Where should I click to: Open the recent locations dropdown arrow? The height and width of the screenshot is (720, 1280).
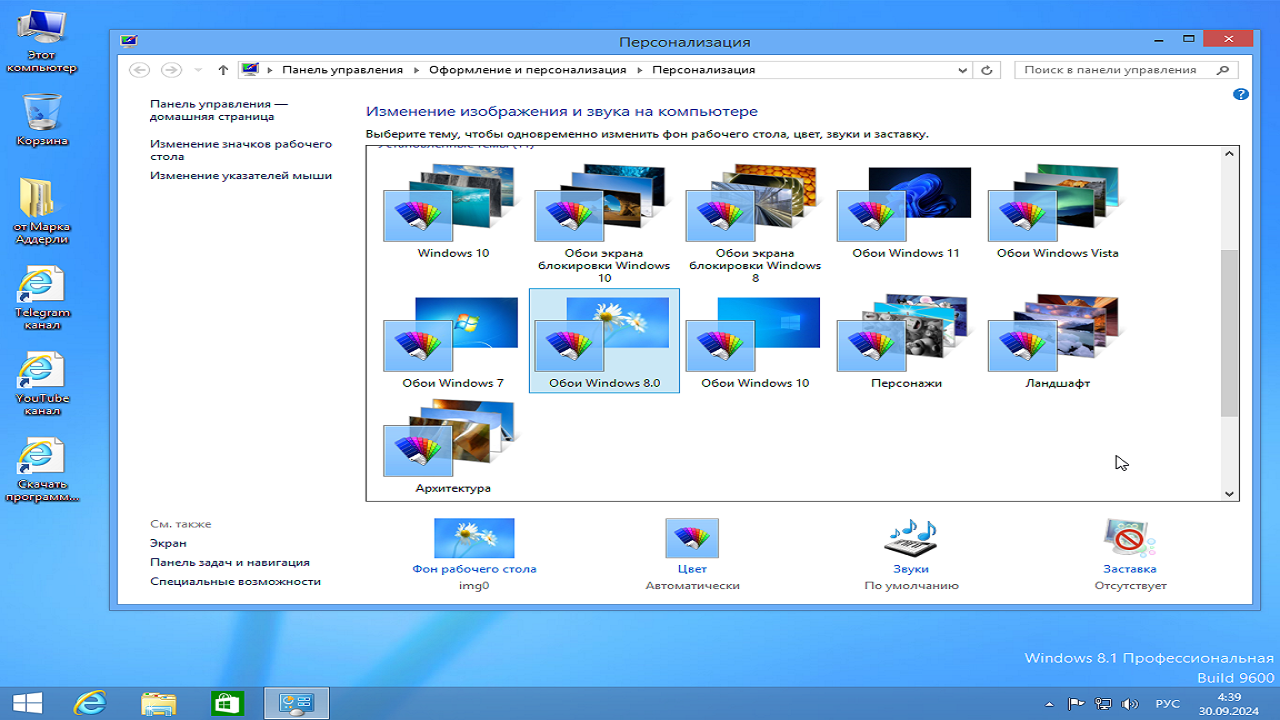point(198,70)
